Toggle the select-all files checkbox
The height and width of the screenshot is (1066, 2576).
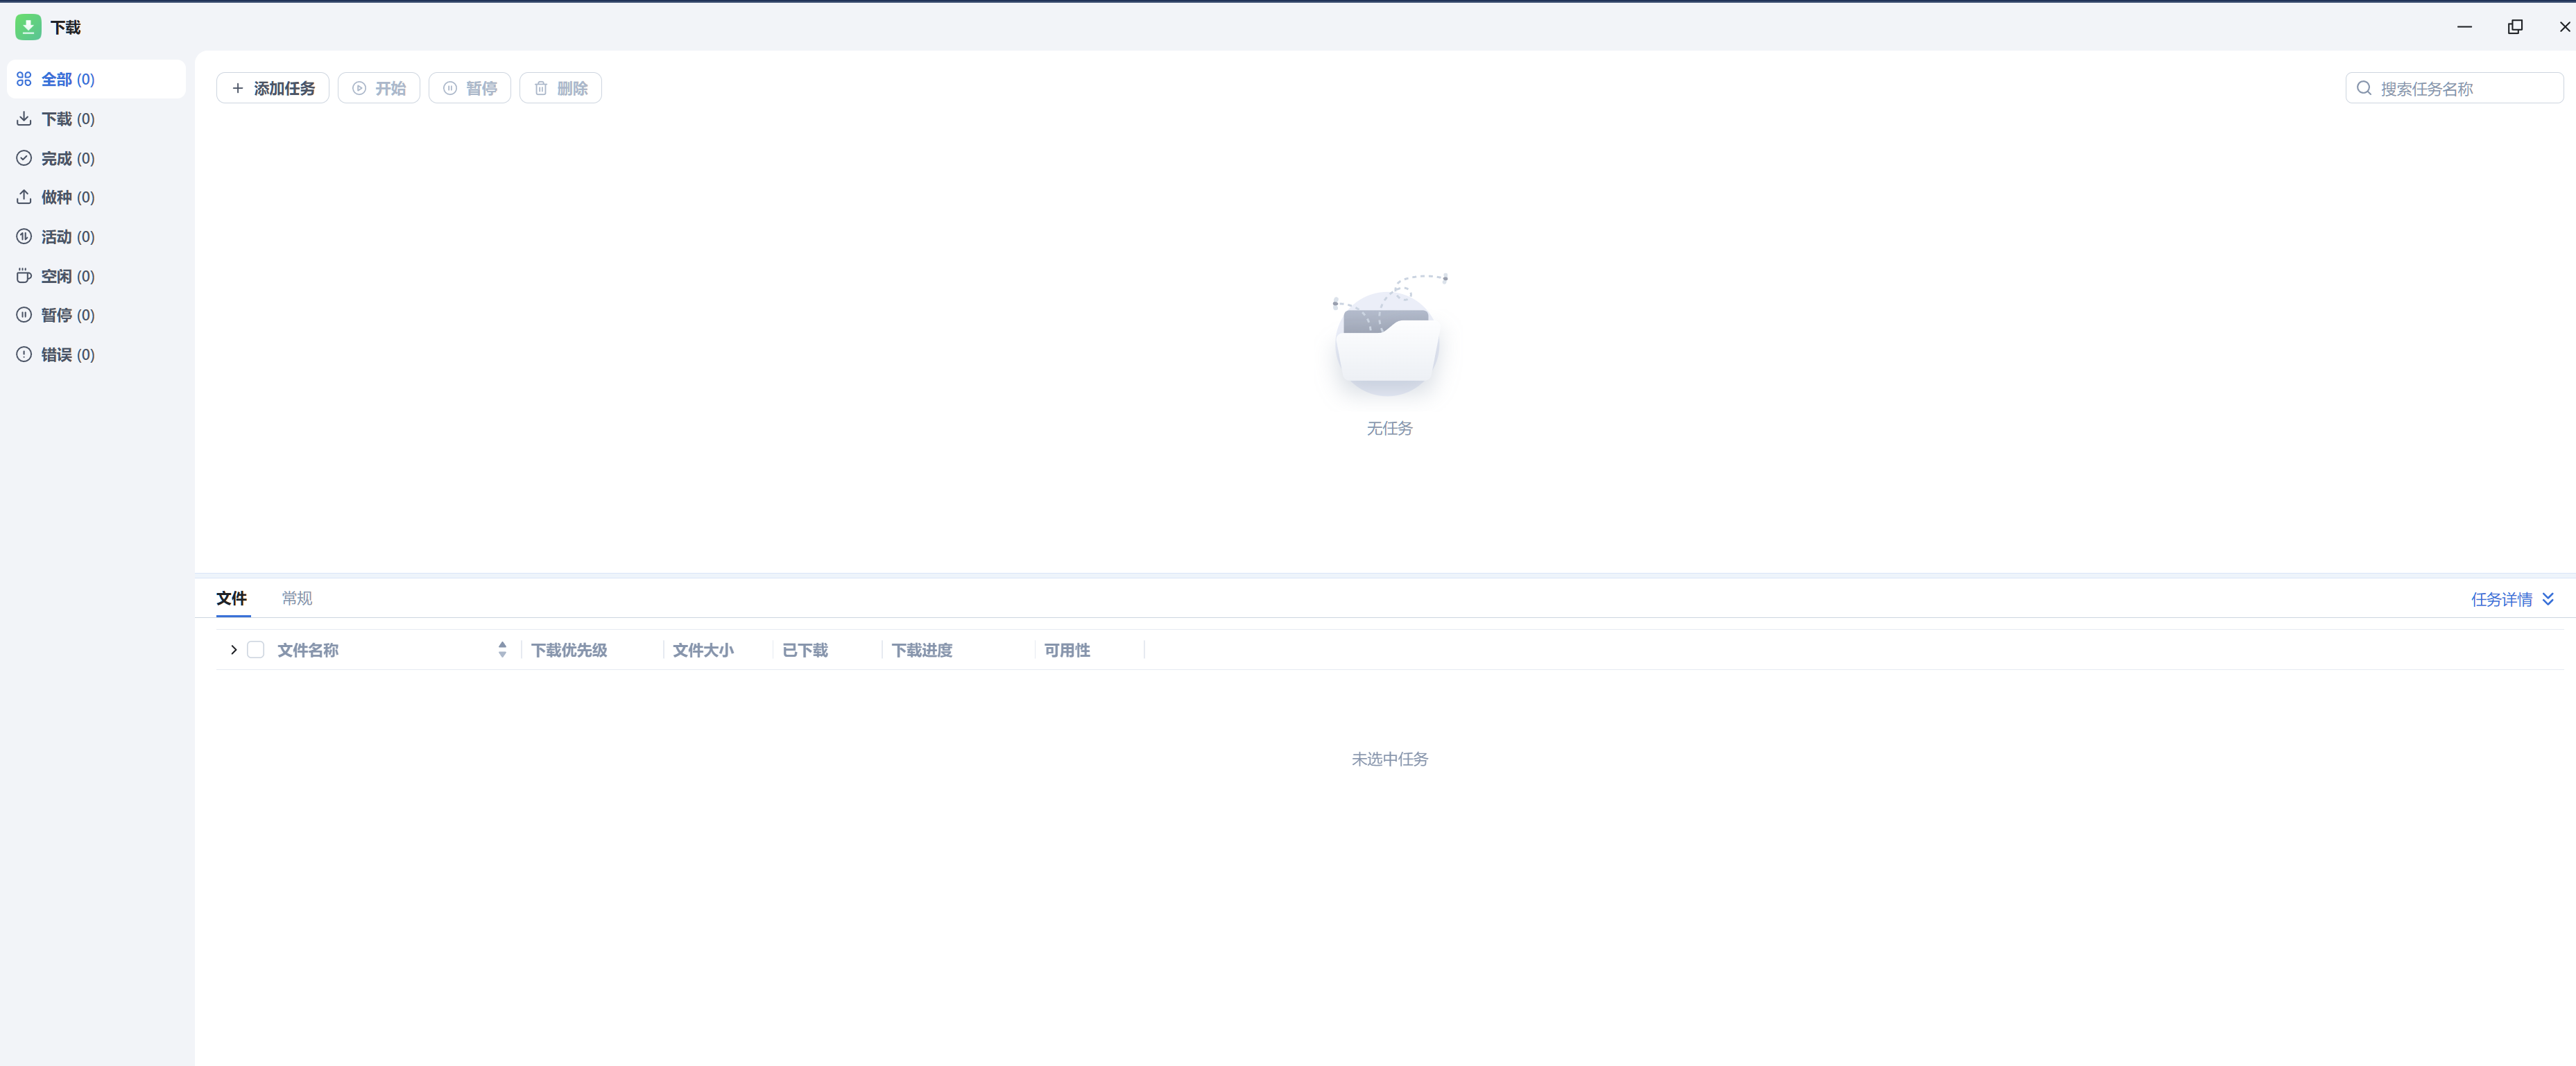pyautogui.click(x=256, y=649)
